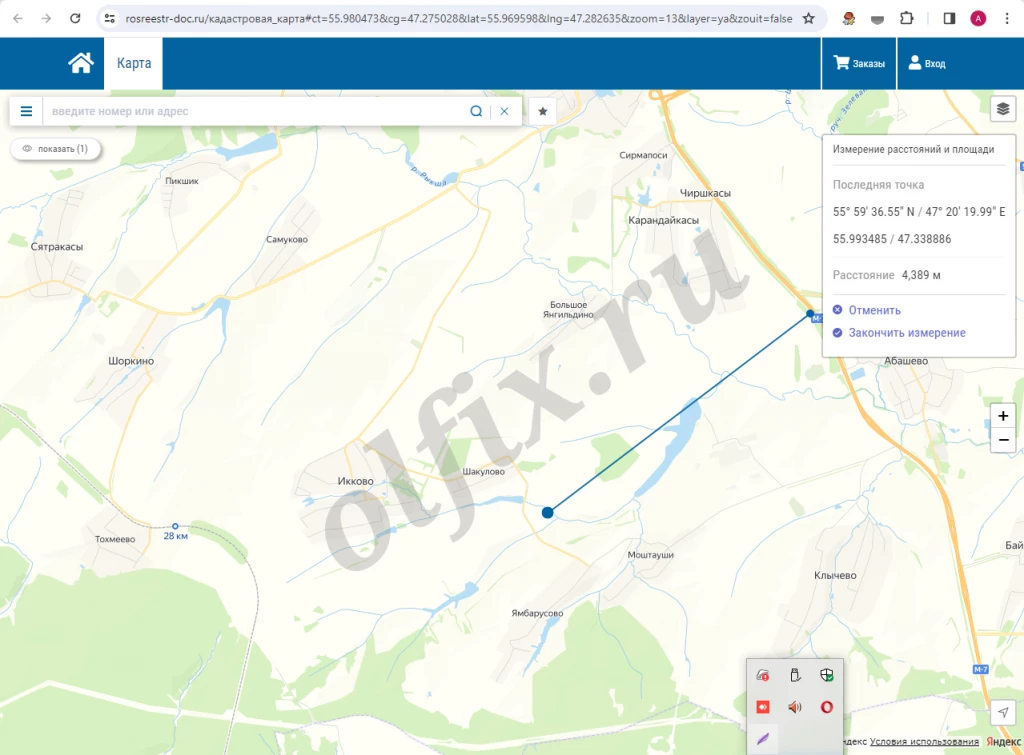
Task: Click Отменить in measurement panel
Action: coord(874,310)
